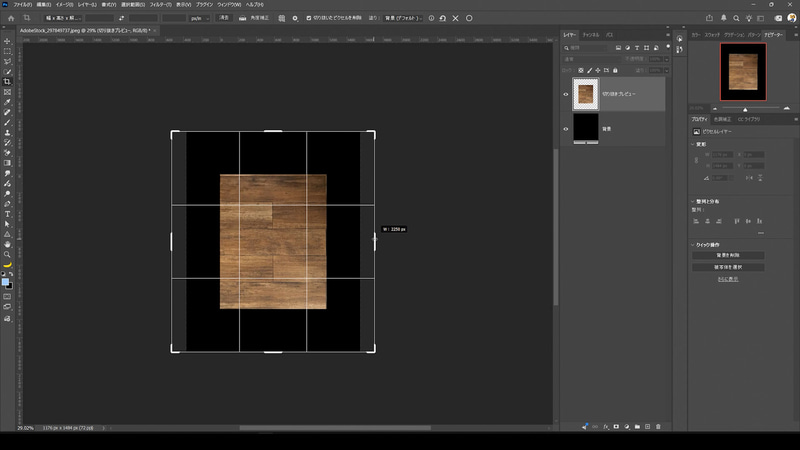The image size is (800, 450).
Task: Select the Hand tool in the toolbar
Action: click(7, 244)
